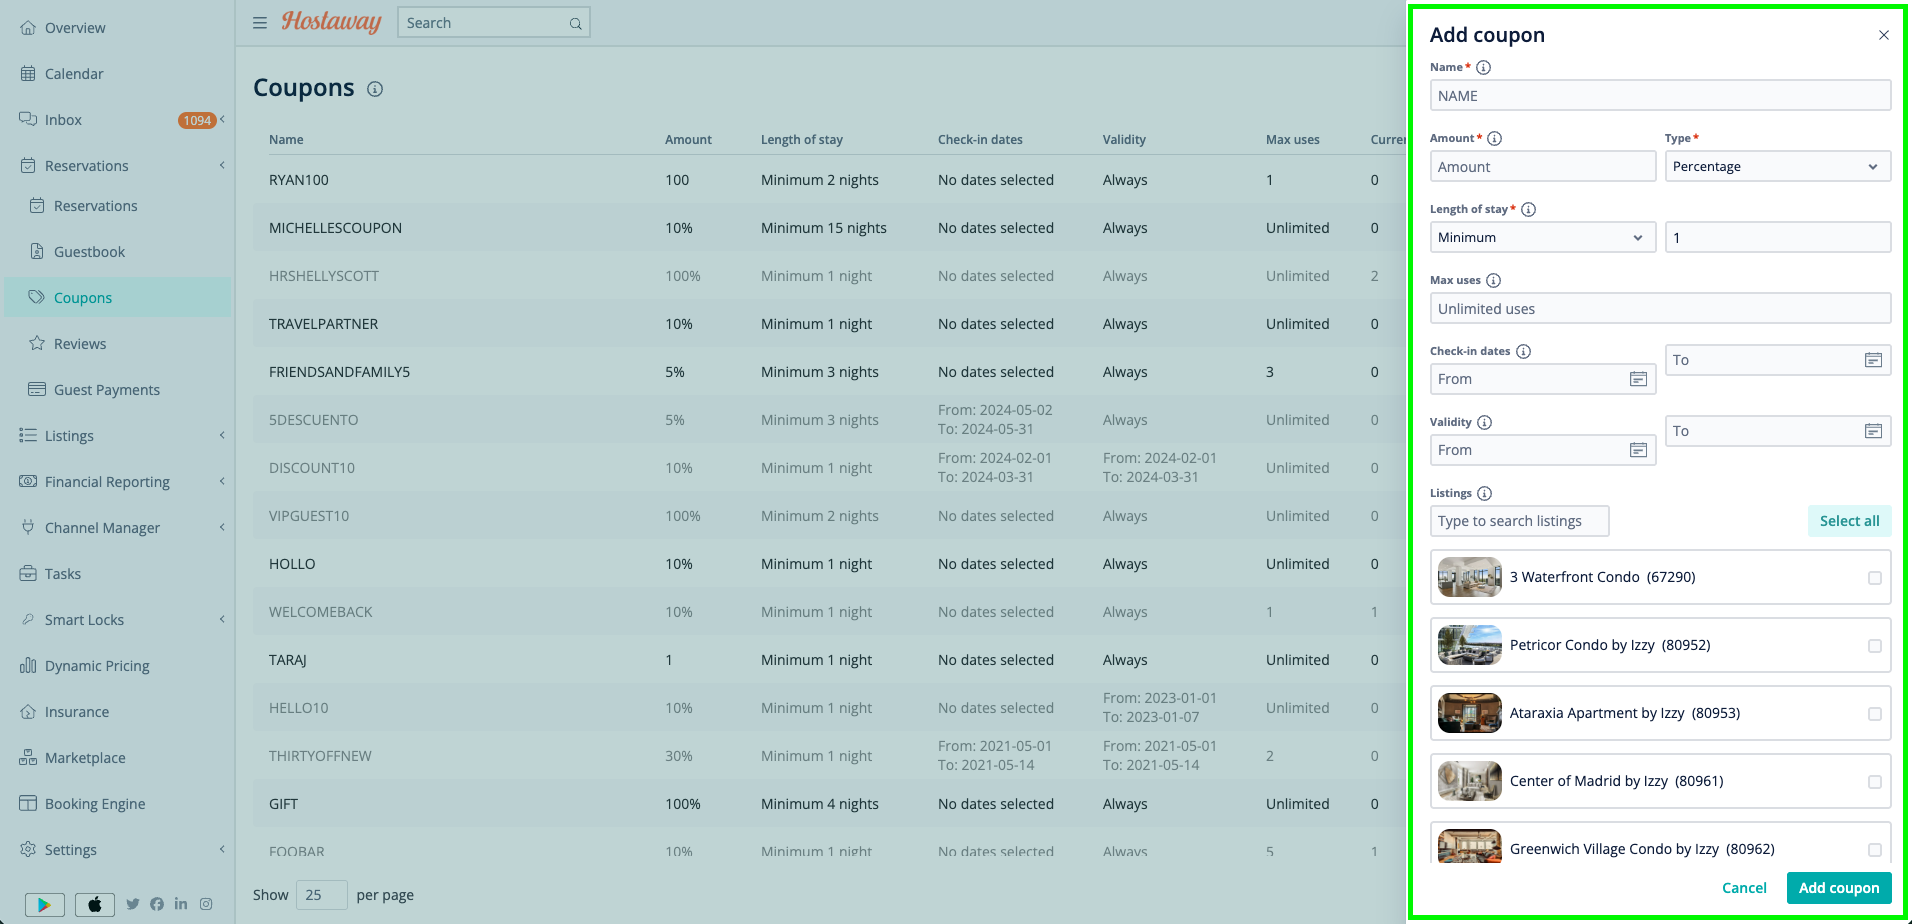Open Dynamic Pricing in the sidebar

pos(97,666)
